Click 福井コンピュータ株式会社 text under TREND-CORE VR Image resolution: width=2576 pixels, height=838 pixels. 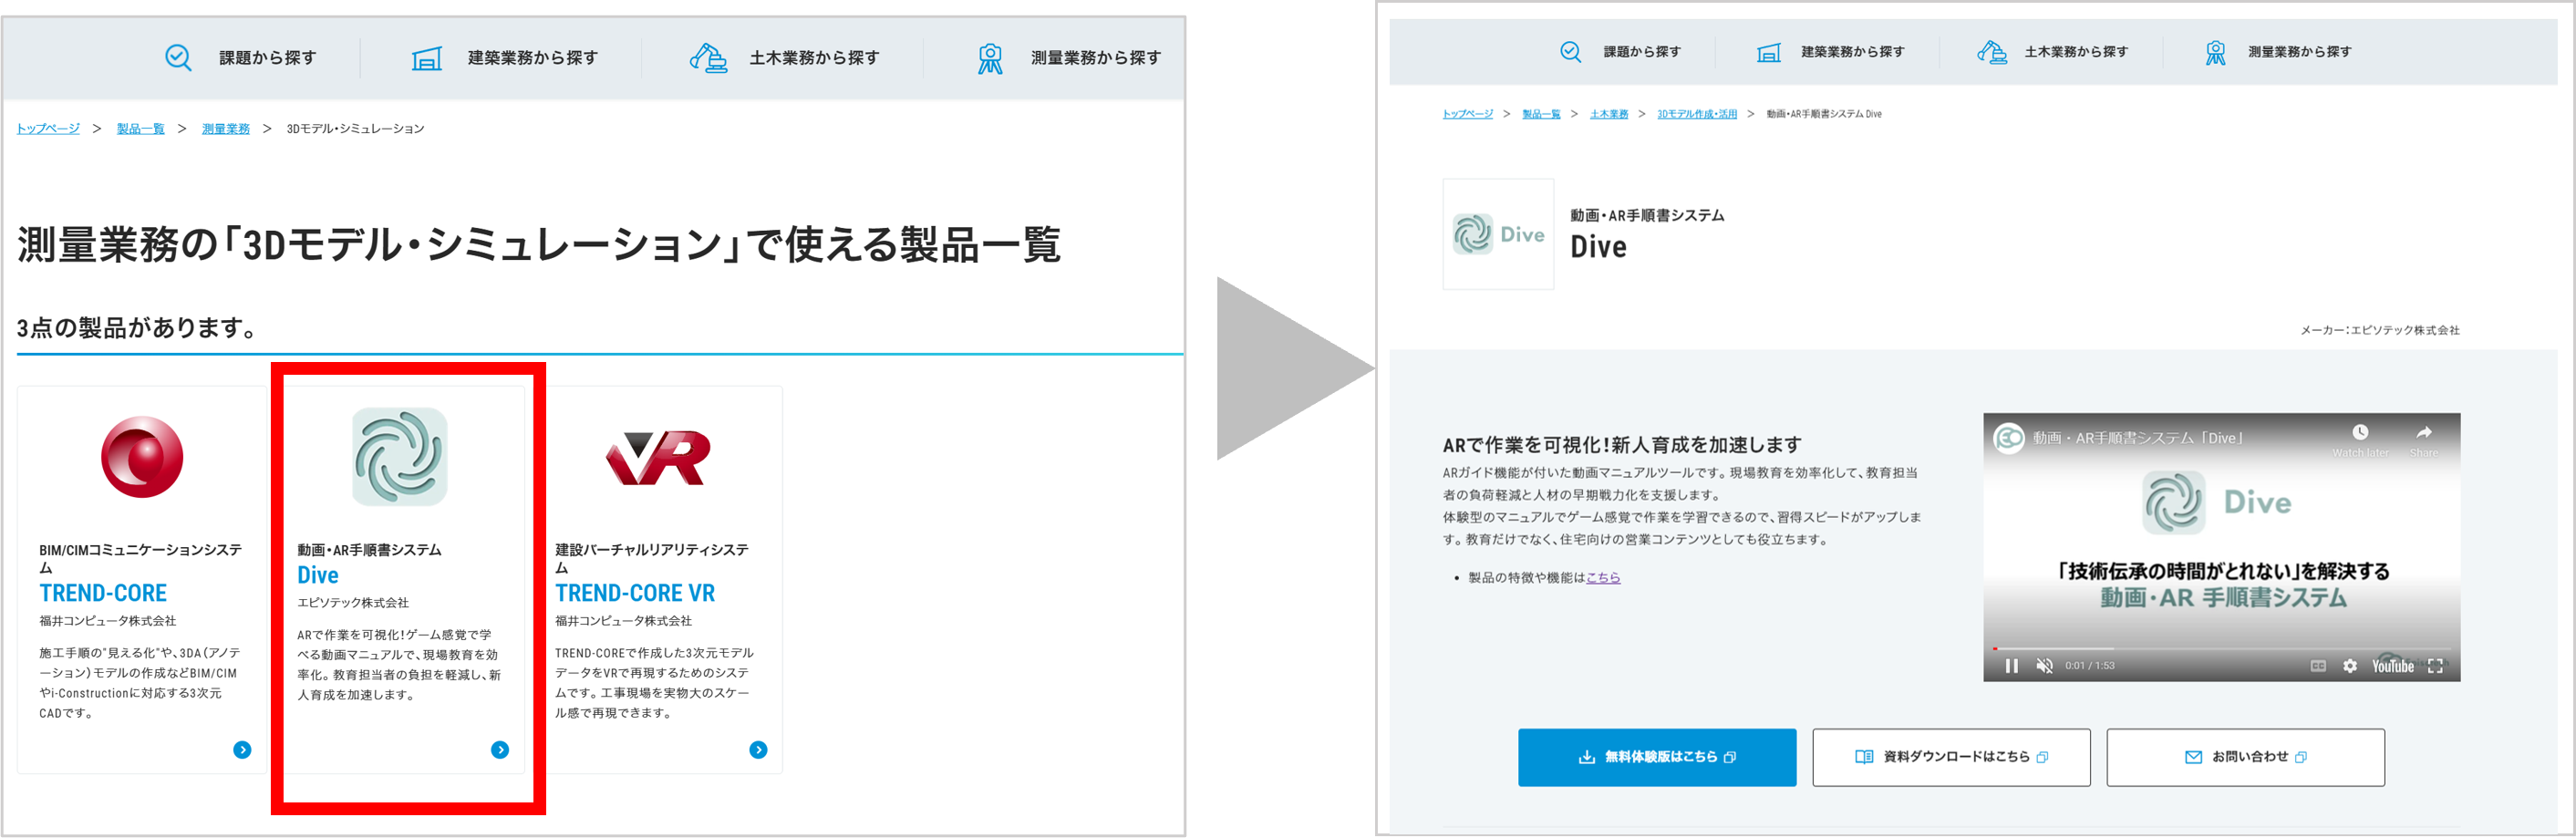pyautogui.click(x=623, y=621)
